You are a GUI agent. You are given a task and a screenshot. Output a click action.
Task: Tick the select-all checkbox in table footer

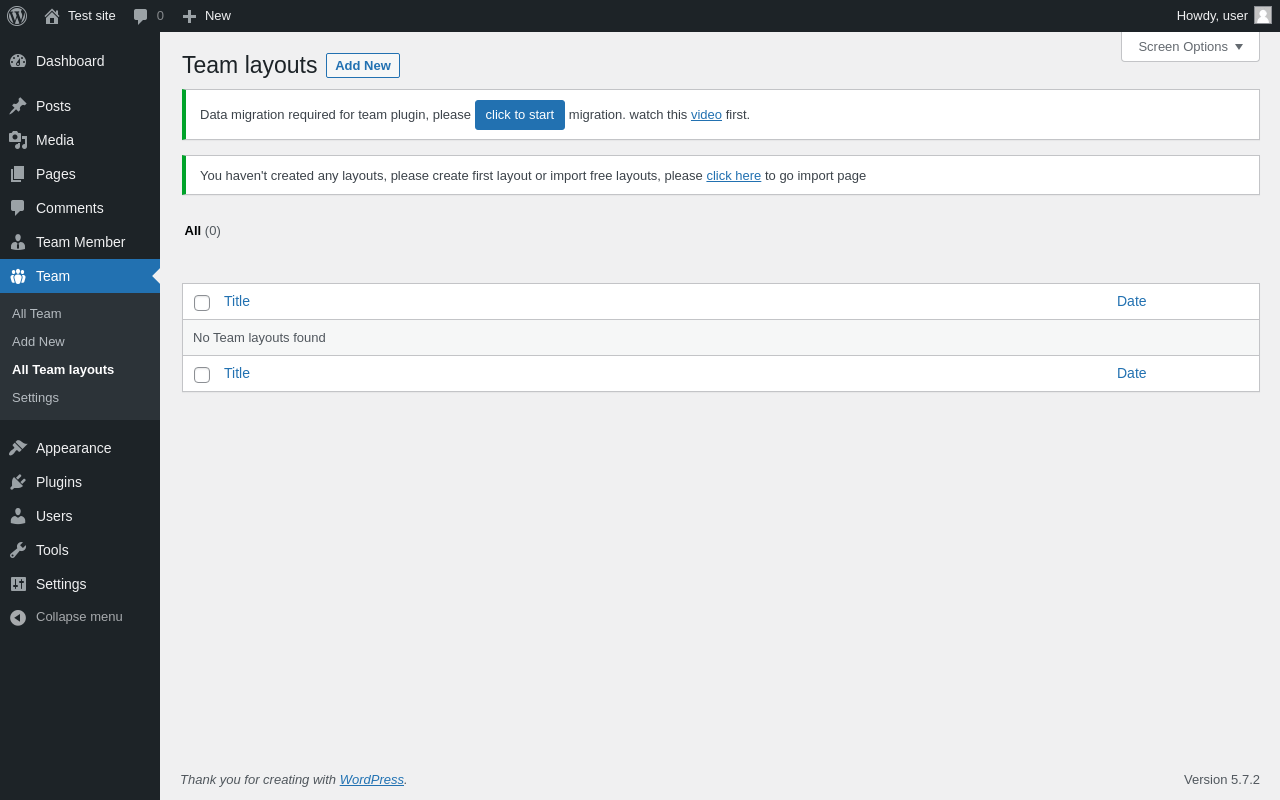pyautogui.click(x=202, y=375)
